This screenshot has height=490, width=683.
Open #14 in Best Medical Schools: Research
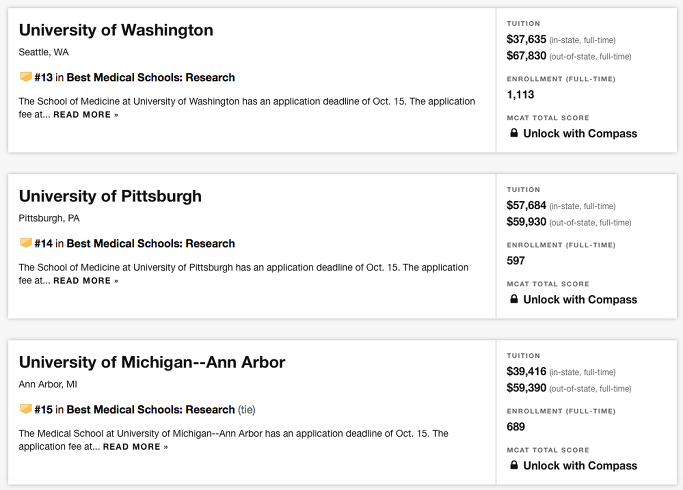pyautogui.click(x=135, y=243)
